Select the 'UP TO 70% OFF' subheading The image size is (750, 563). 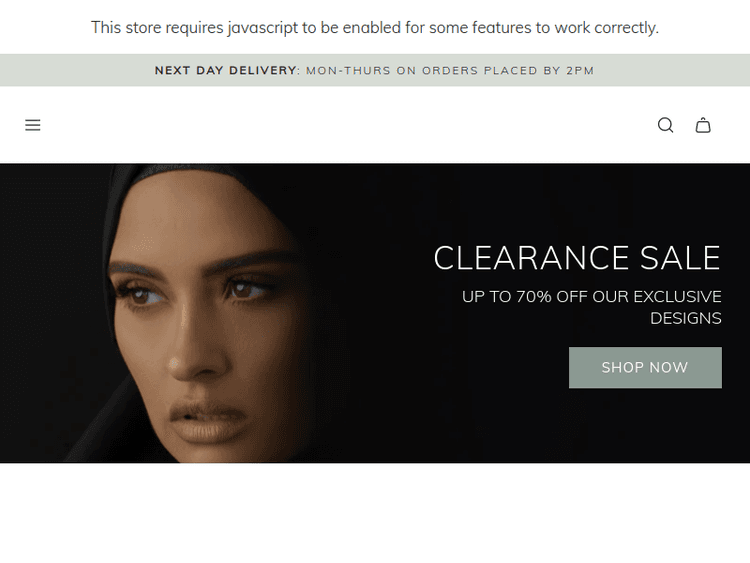pos(591,307)
